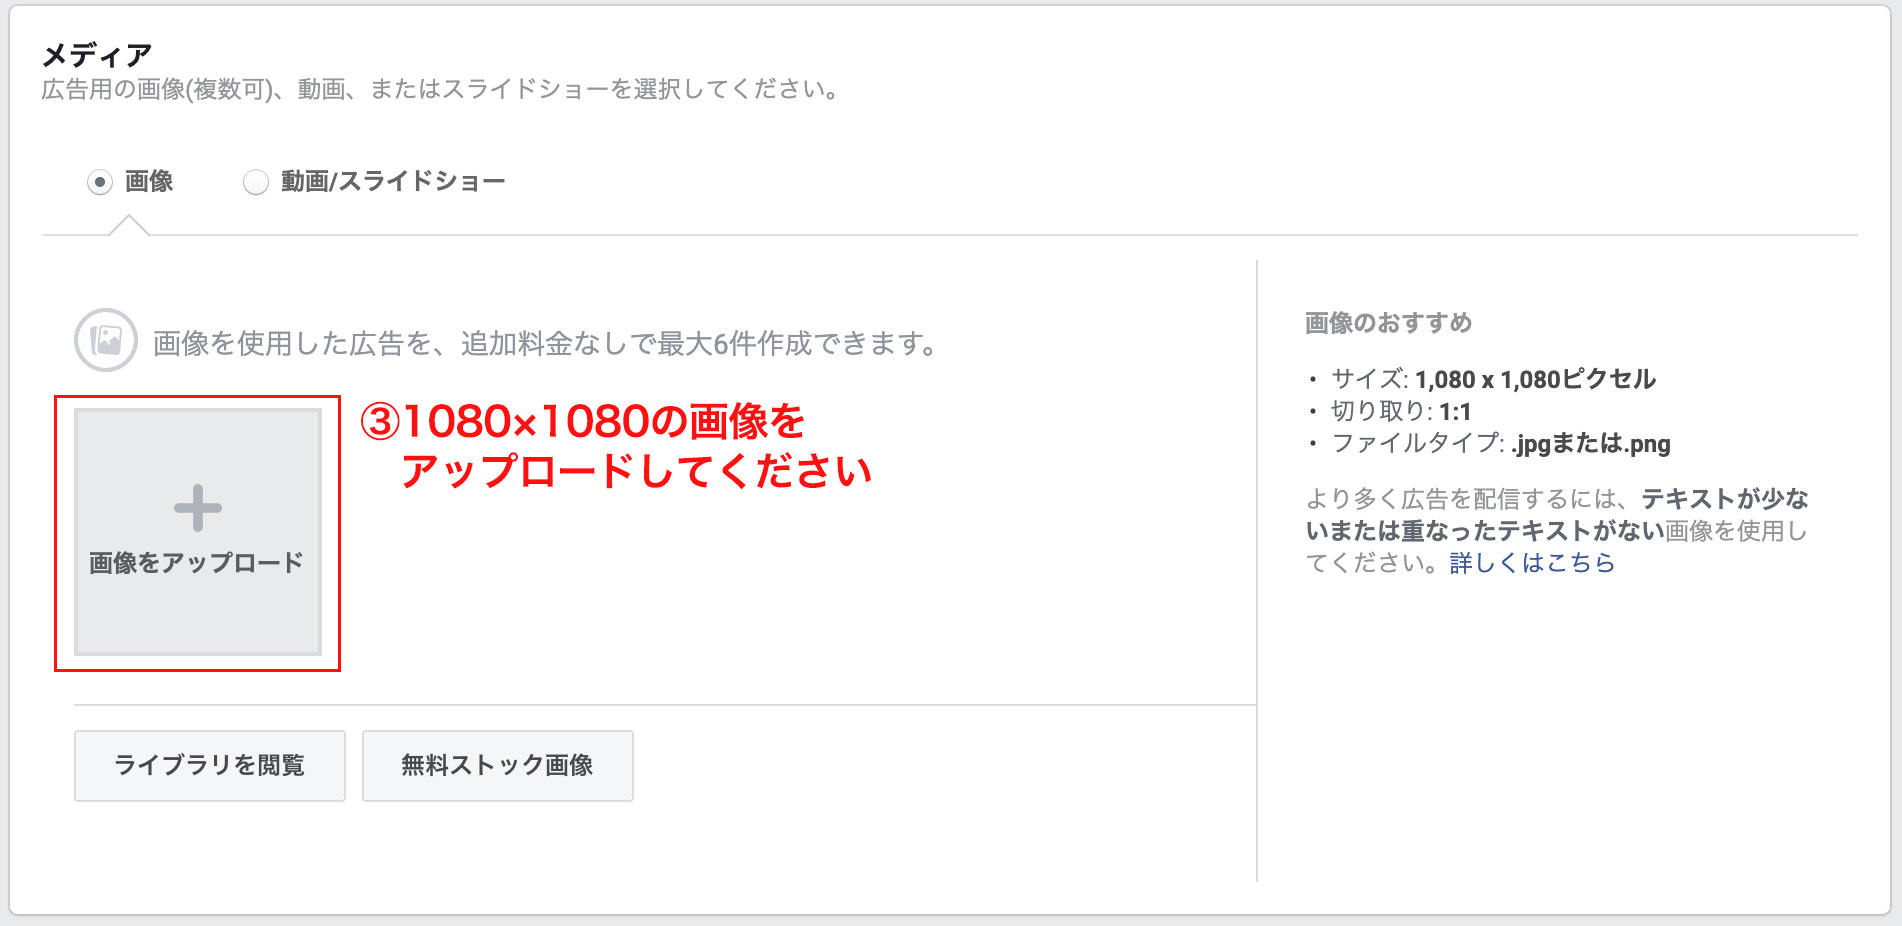Screen dimensions: 1902x926
Task: Click the 画像をアップロード label text
Action: pyautogui.click(x=196, y=563)
